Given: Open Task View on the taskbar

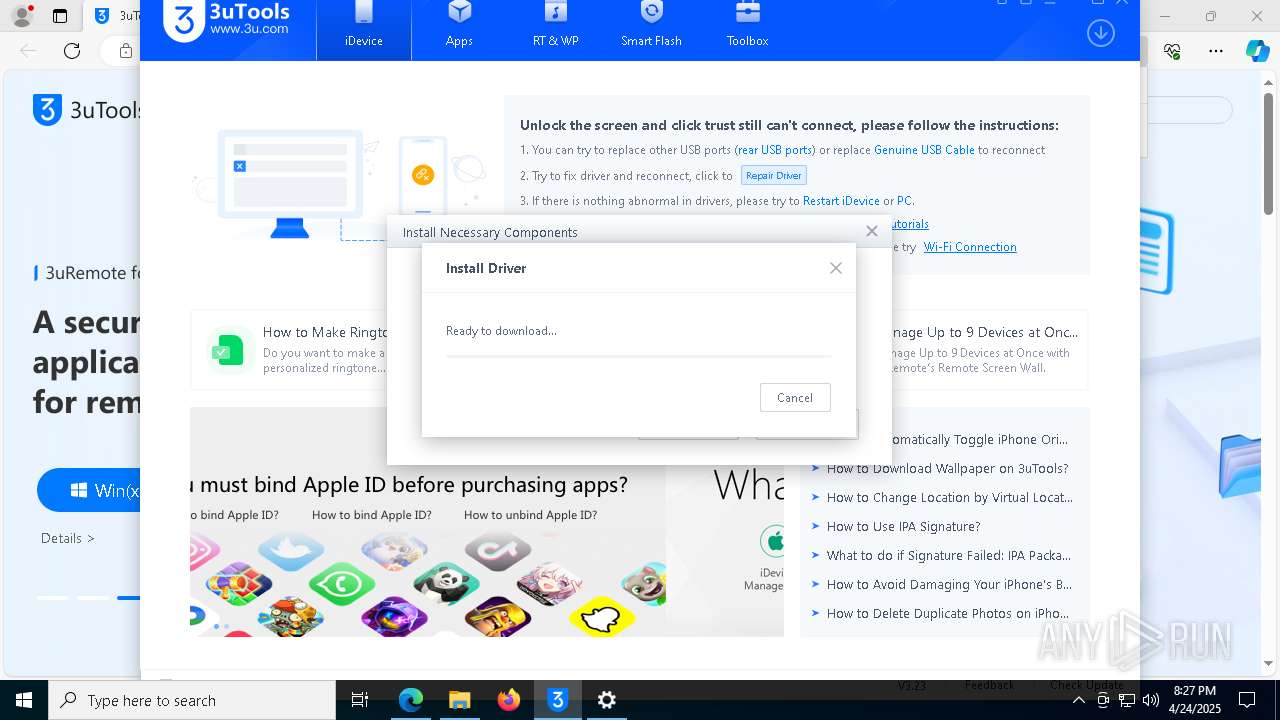Looking at the screenshot, I should click(x=361, y=700).
